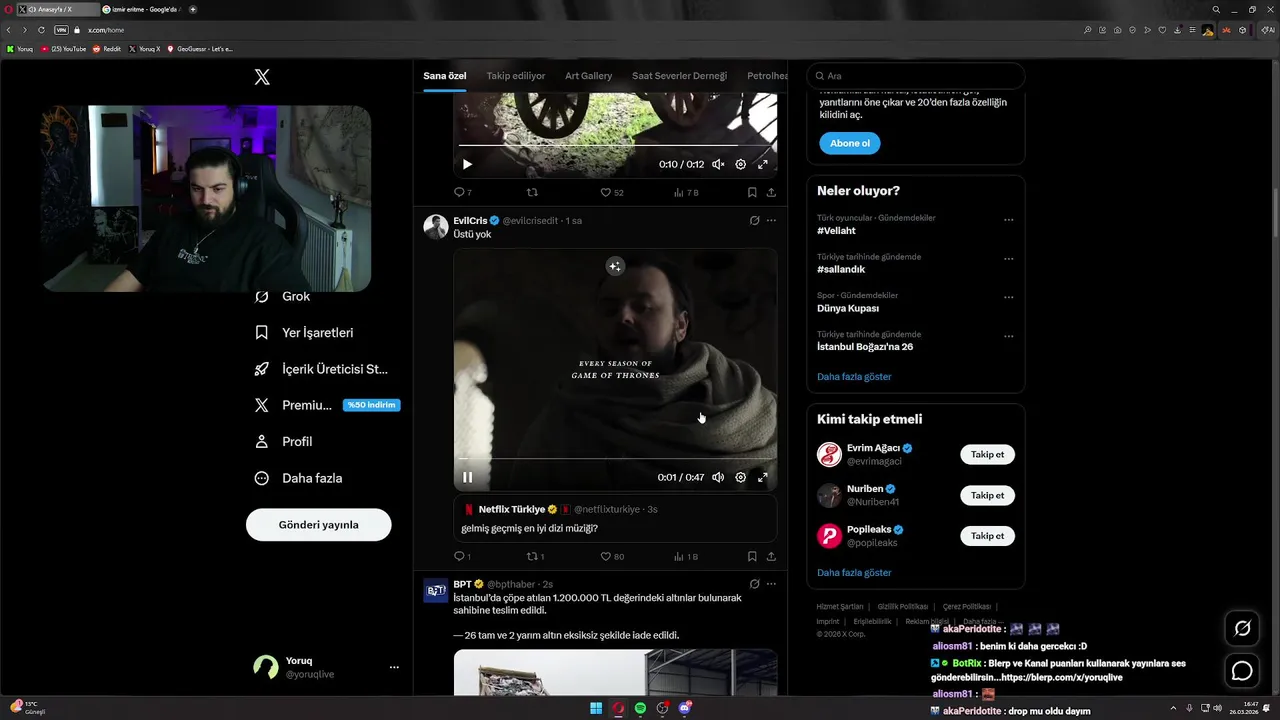Open settings of top video
The height and width of the screenshot is (720, 1280).
[740, 164]
